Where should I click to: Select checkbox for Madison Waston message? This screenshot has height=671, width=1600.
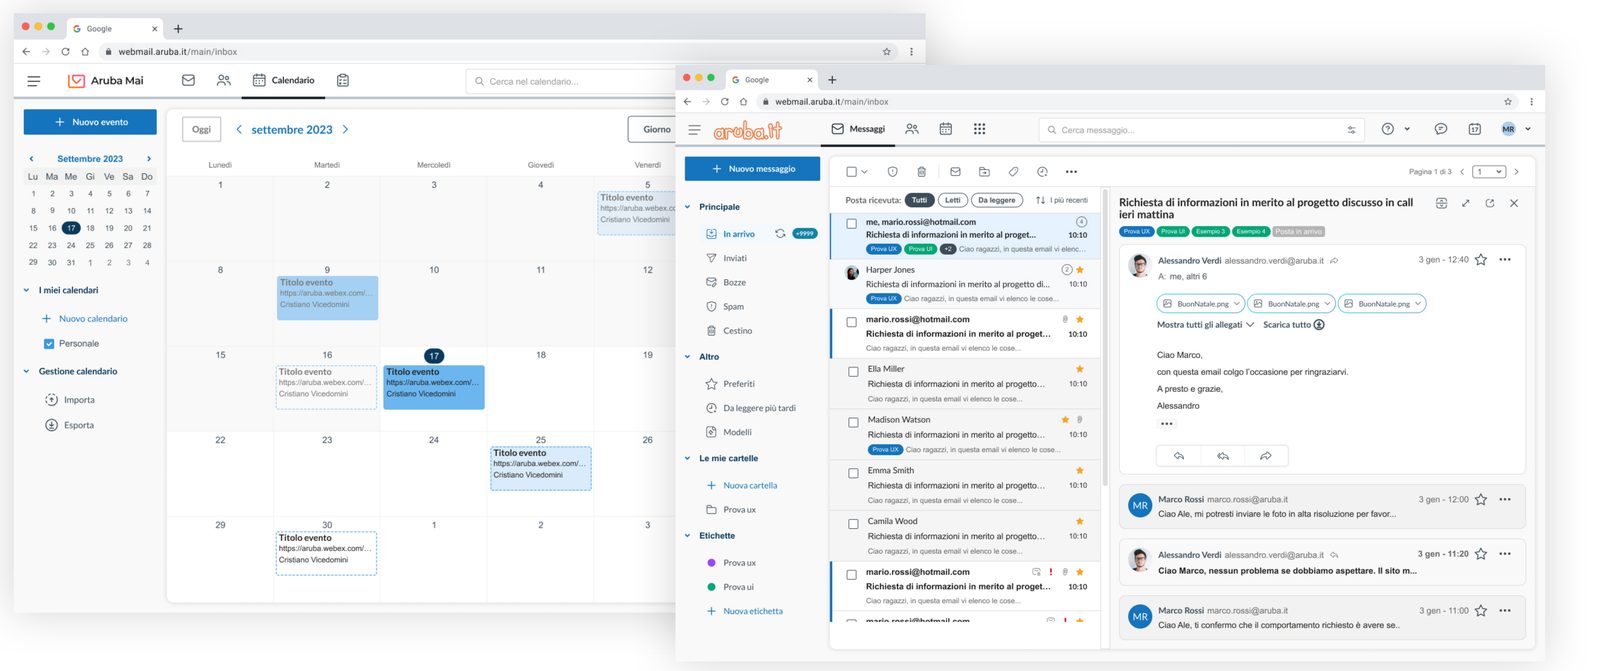tap(853, 423)
